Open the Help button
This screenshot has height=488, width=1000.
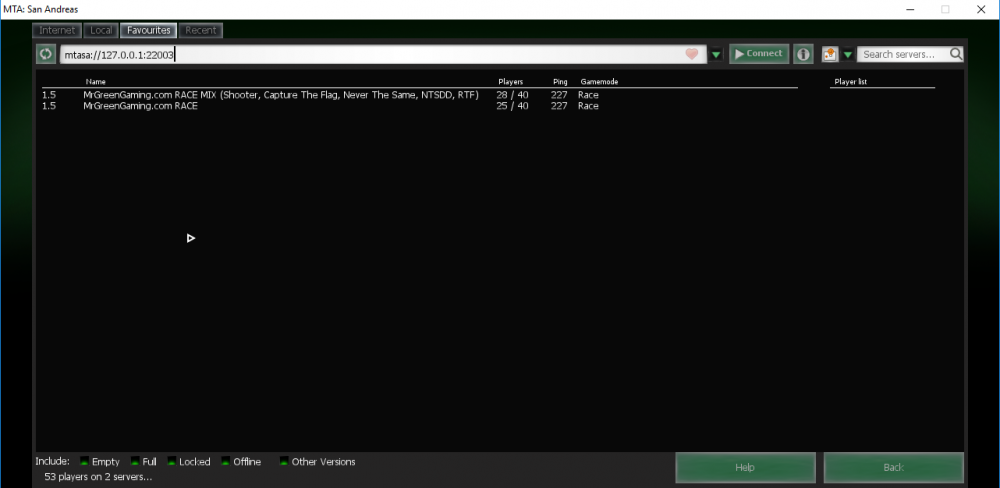click(x=745, y=468)
